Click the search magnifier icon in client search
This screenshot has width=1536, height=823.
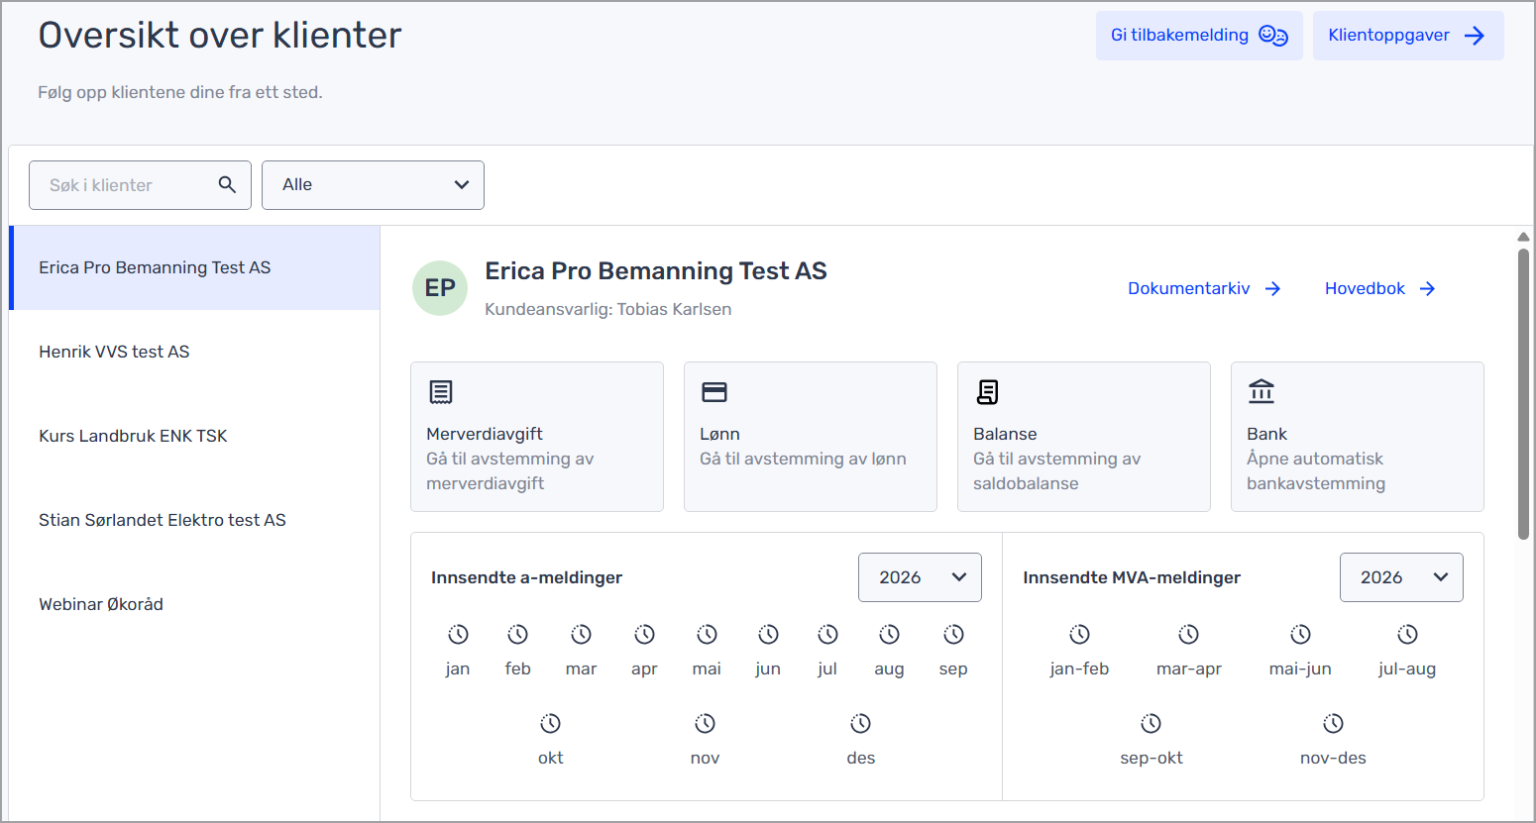point(227,185)
